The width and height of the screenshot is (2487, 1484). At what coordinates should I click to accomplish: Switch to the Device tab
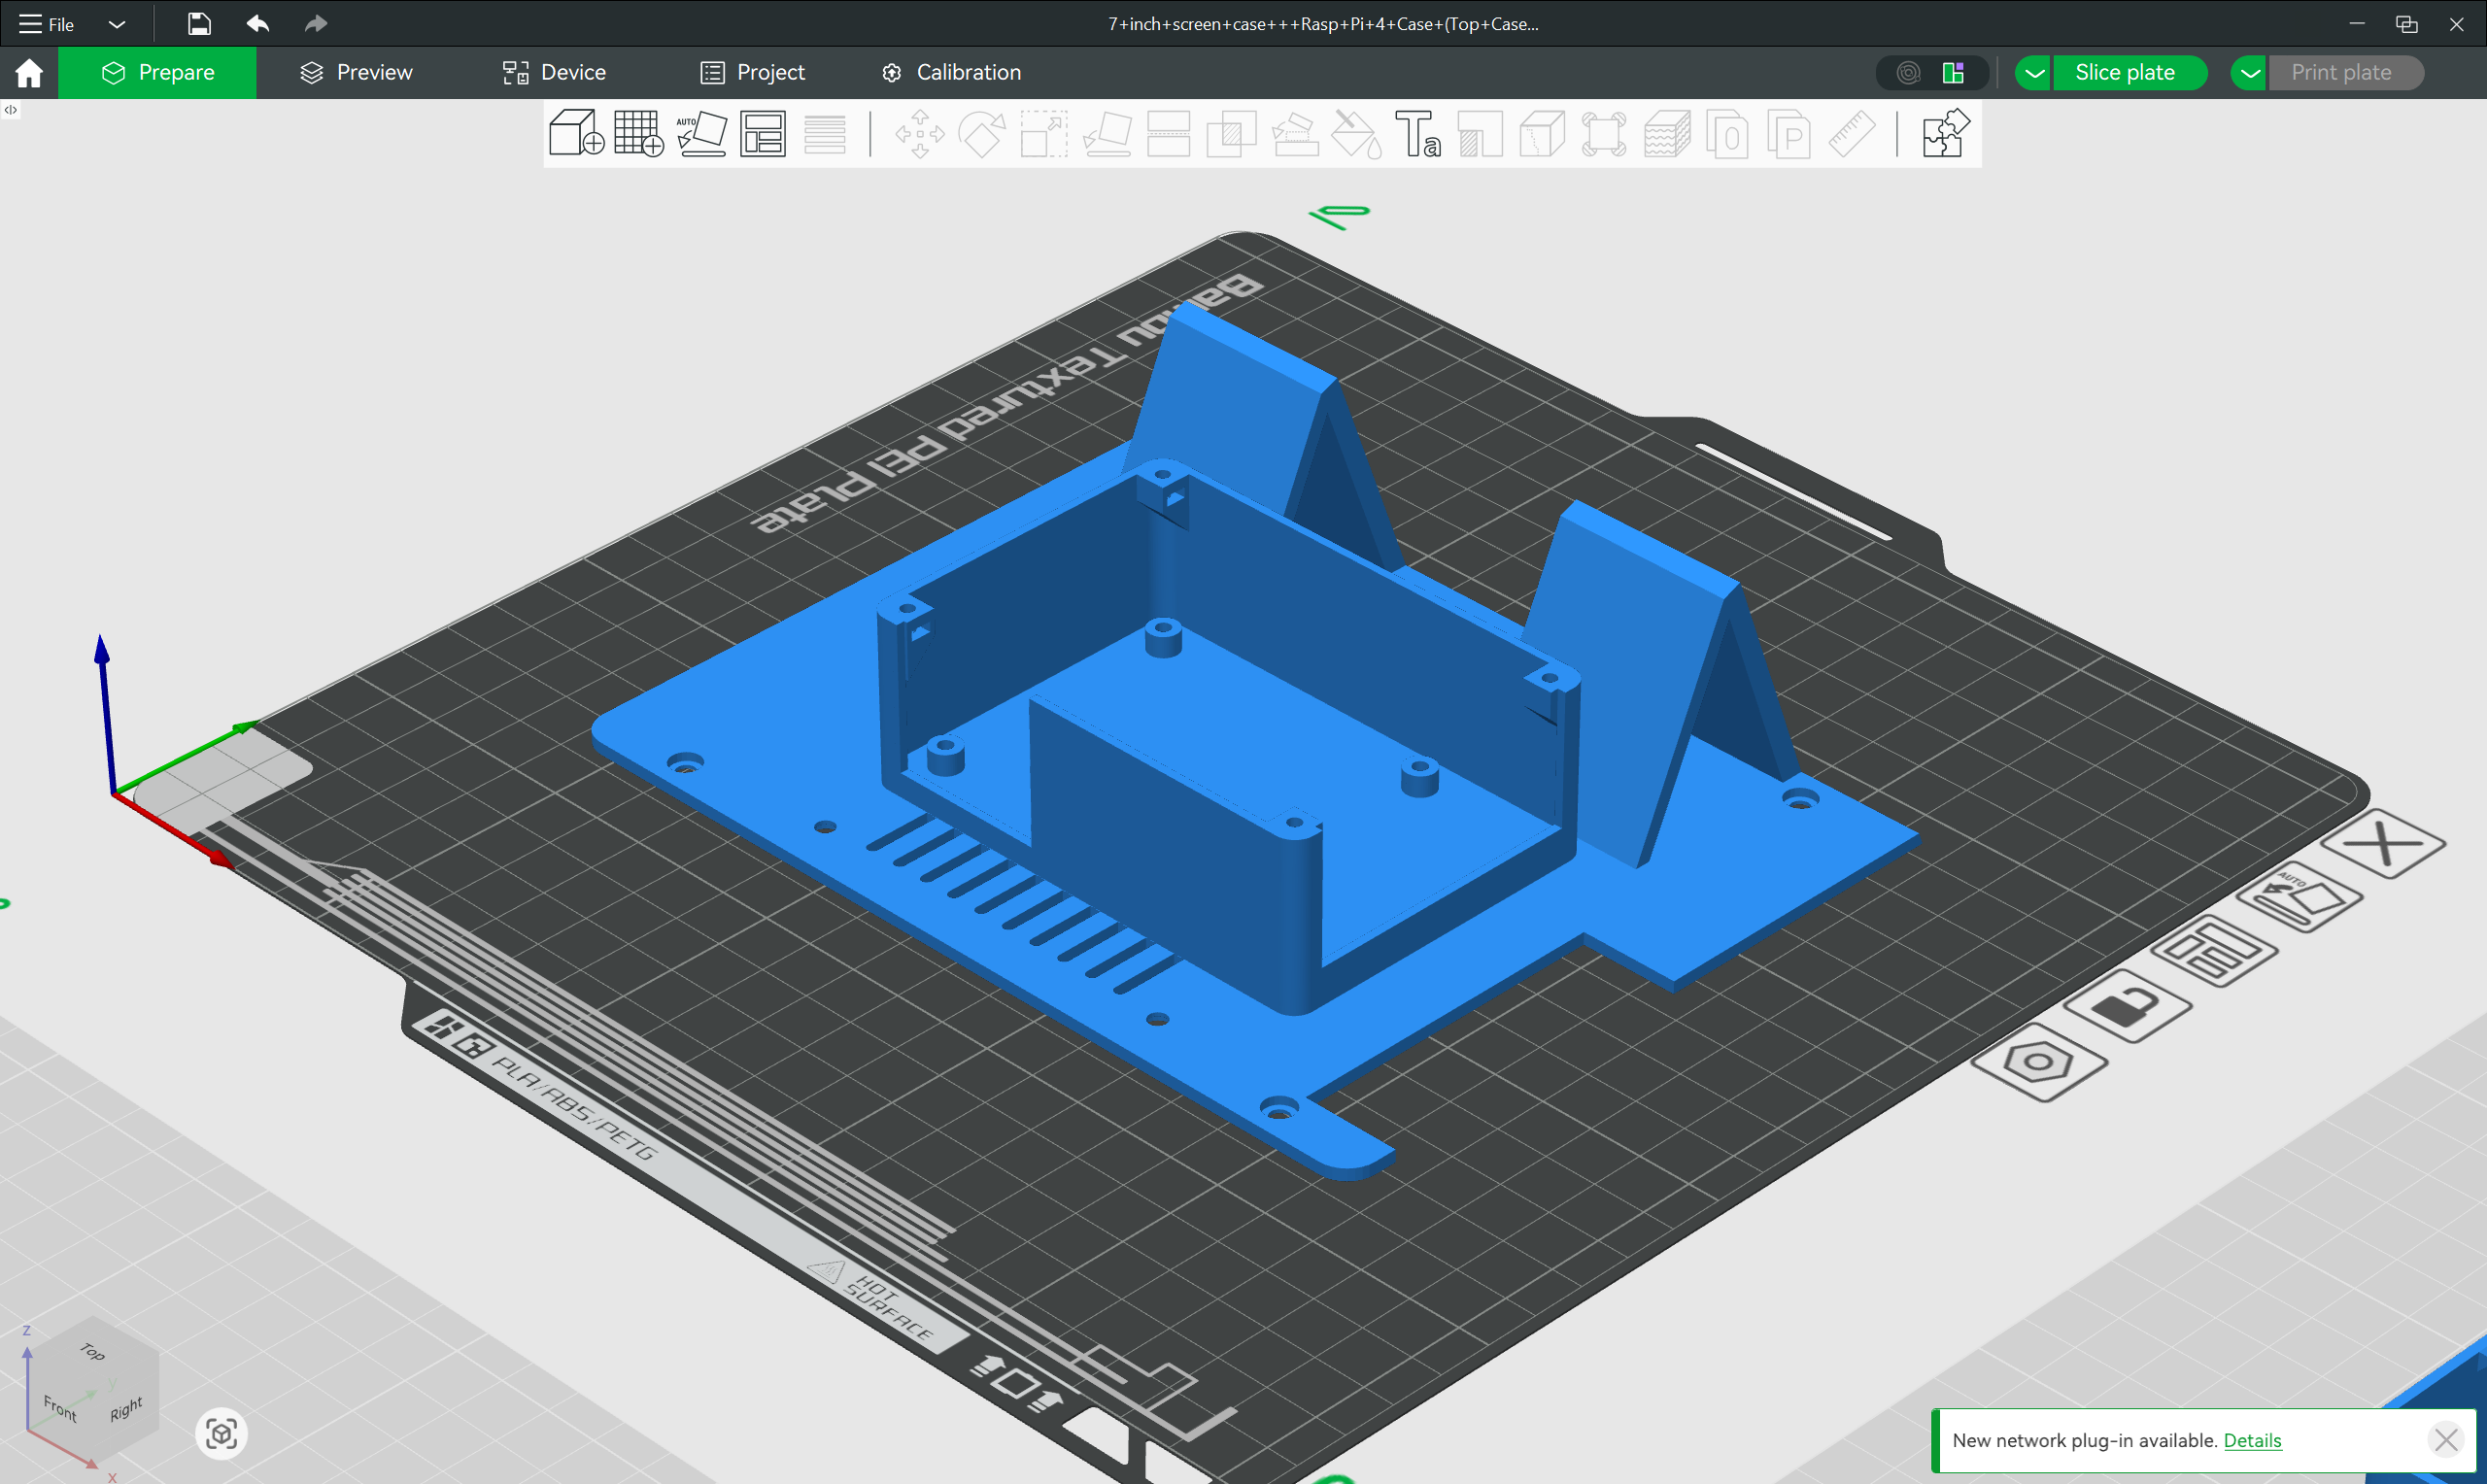(x=554, y=73)
